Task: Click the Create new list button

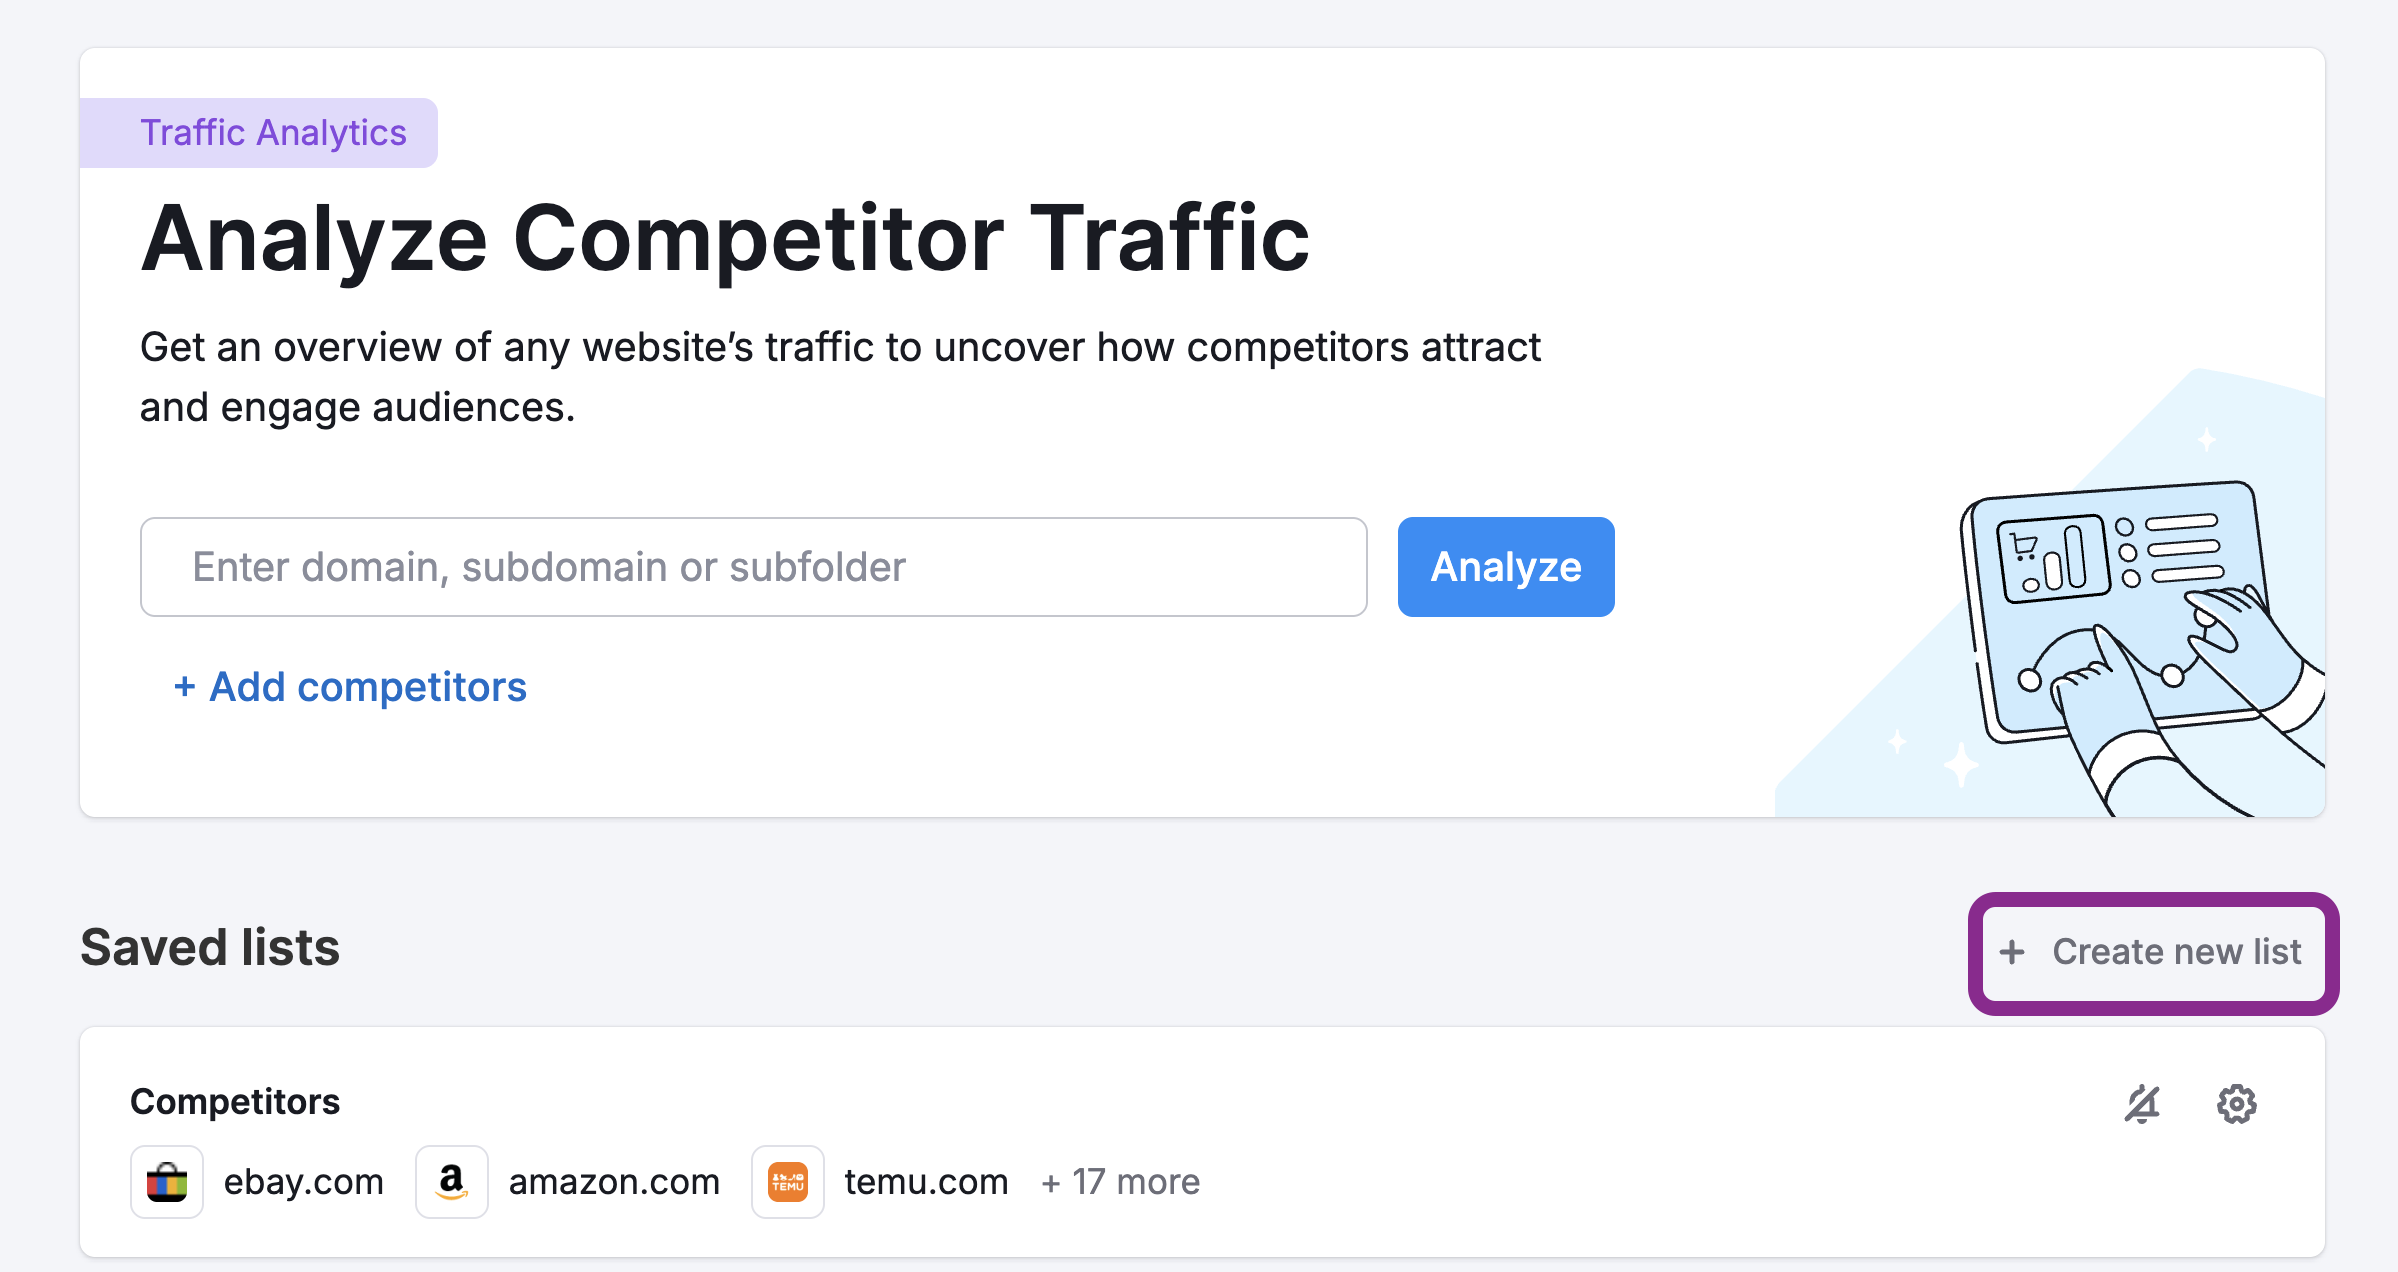Action: [2154, 952]
